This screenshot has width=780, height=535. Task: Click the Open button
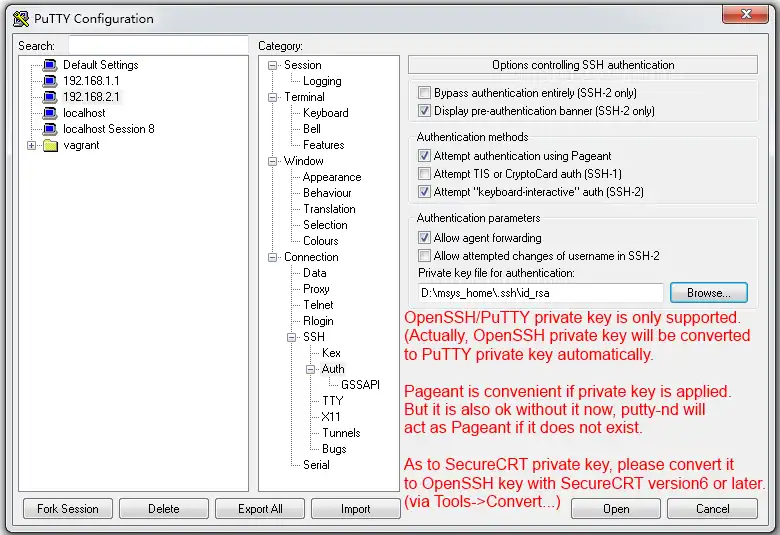616,509
